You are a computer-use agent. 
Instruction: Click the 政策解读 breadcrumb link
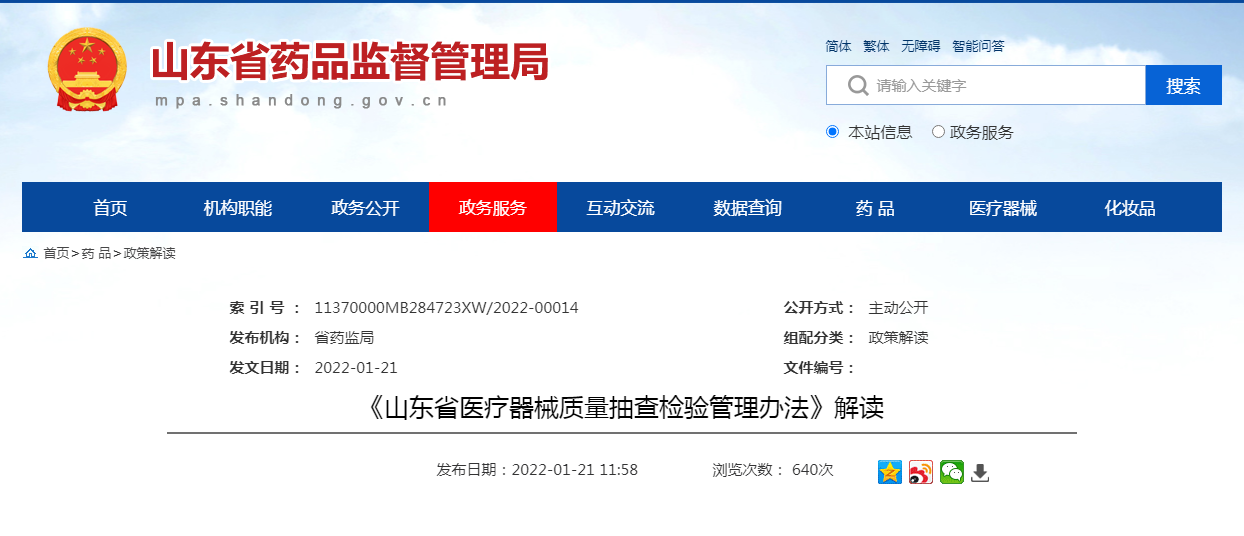click(x=149, y=254)
